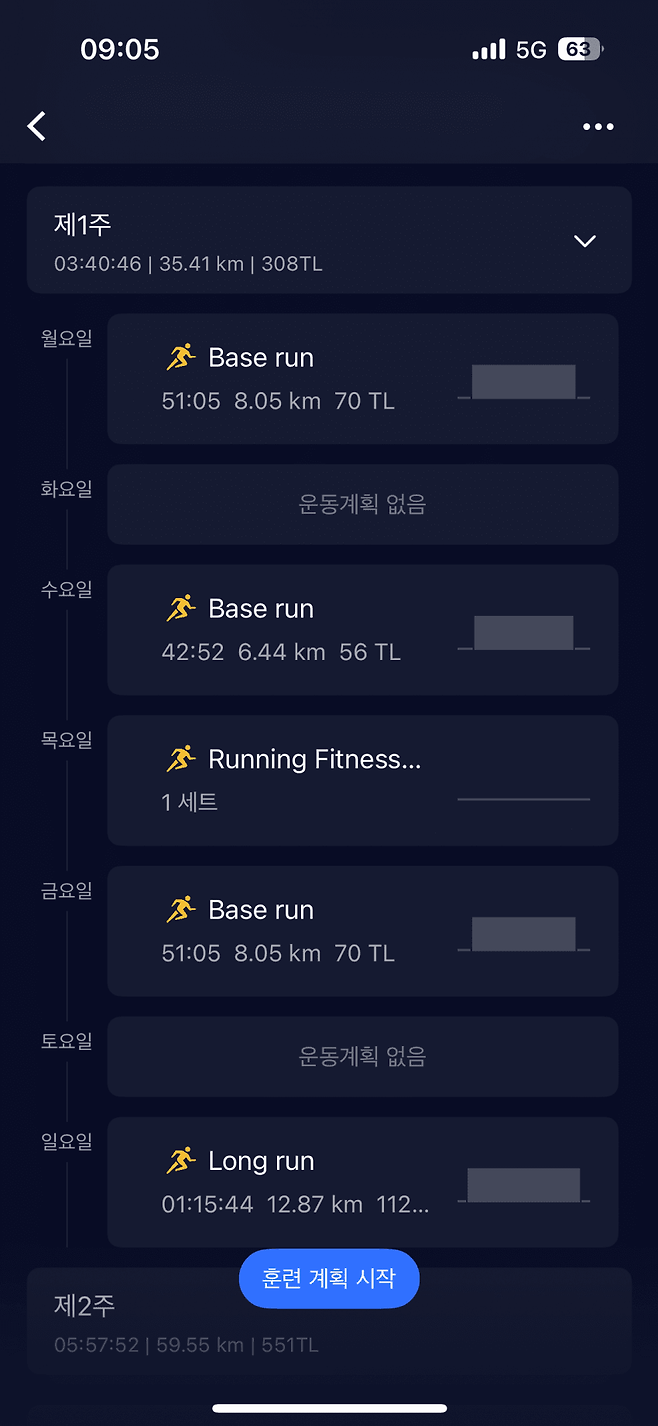Tap the back arrow icon
Viewport: 658px width, 1426px height.
37,126
